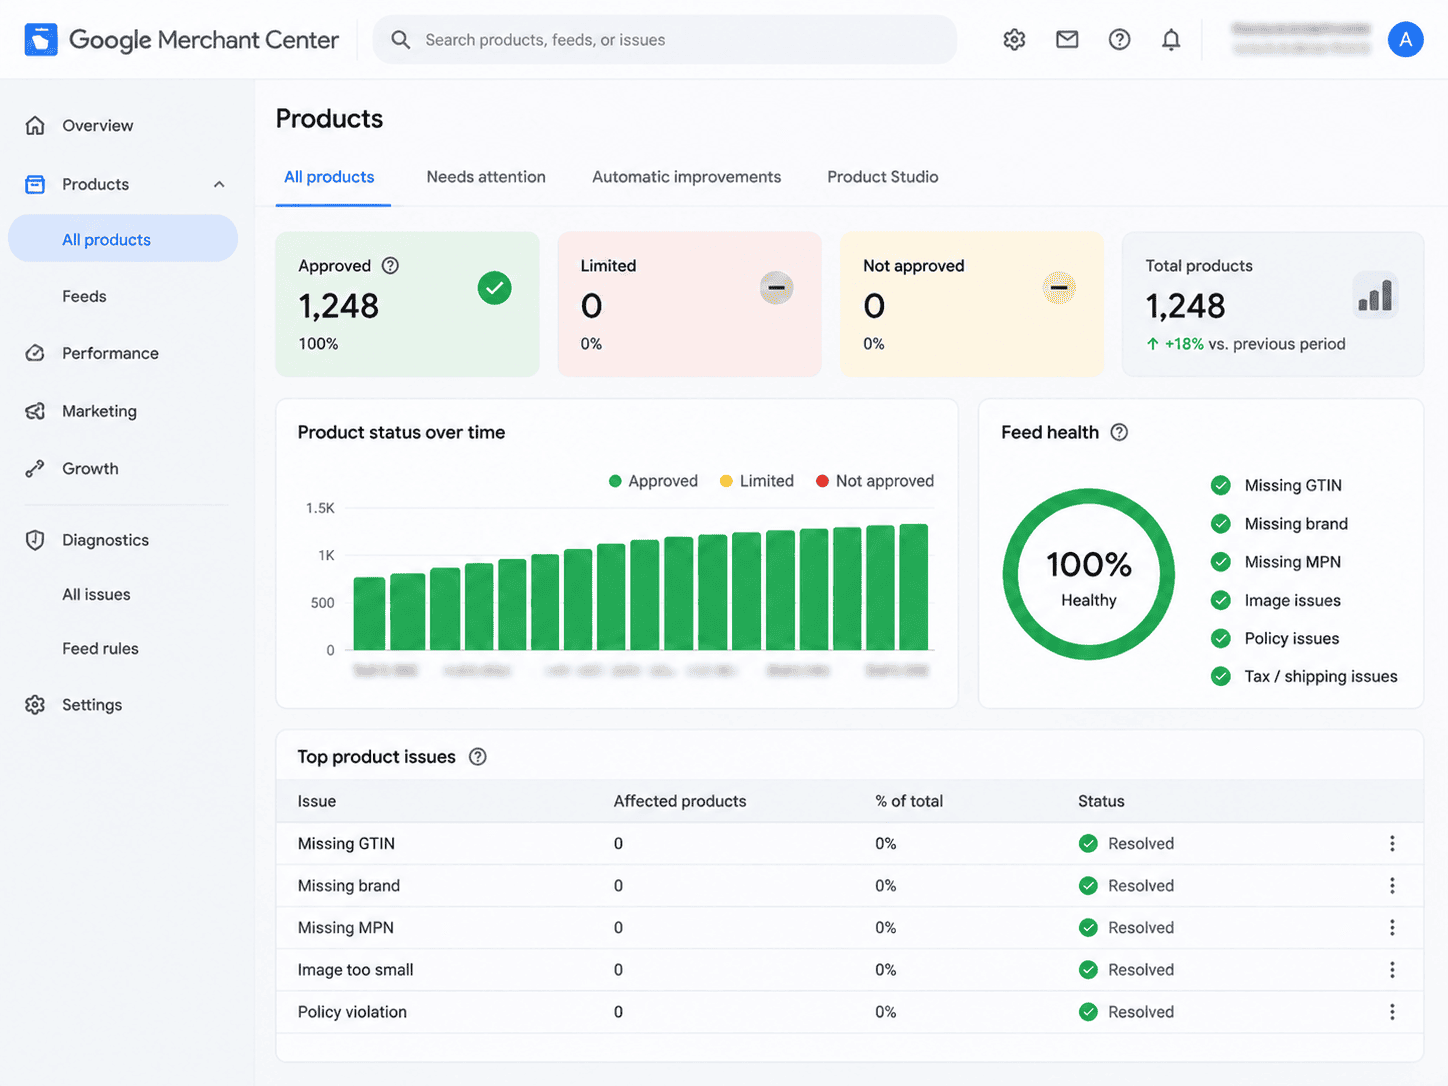Open Feeds in the sidebar
The height and width of the screenshot is (1086, 1448).
[84, 296]
